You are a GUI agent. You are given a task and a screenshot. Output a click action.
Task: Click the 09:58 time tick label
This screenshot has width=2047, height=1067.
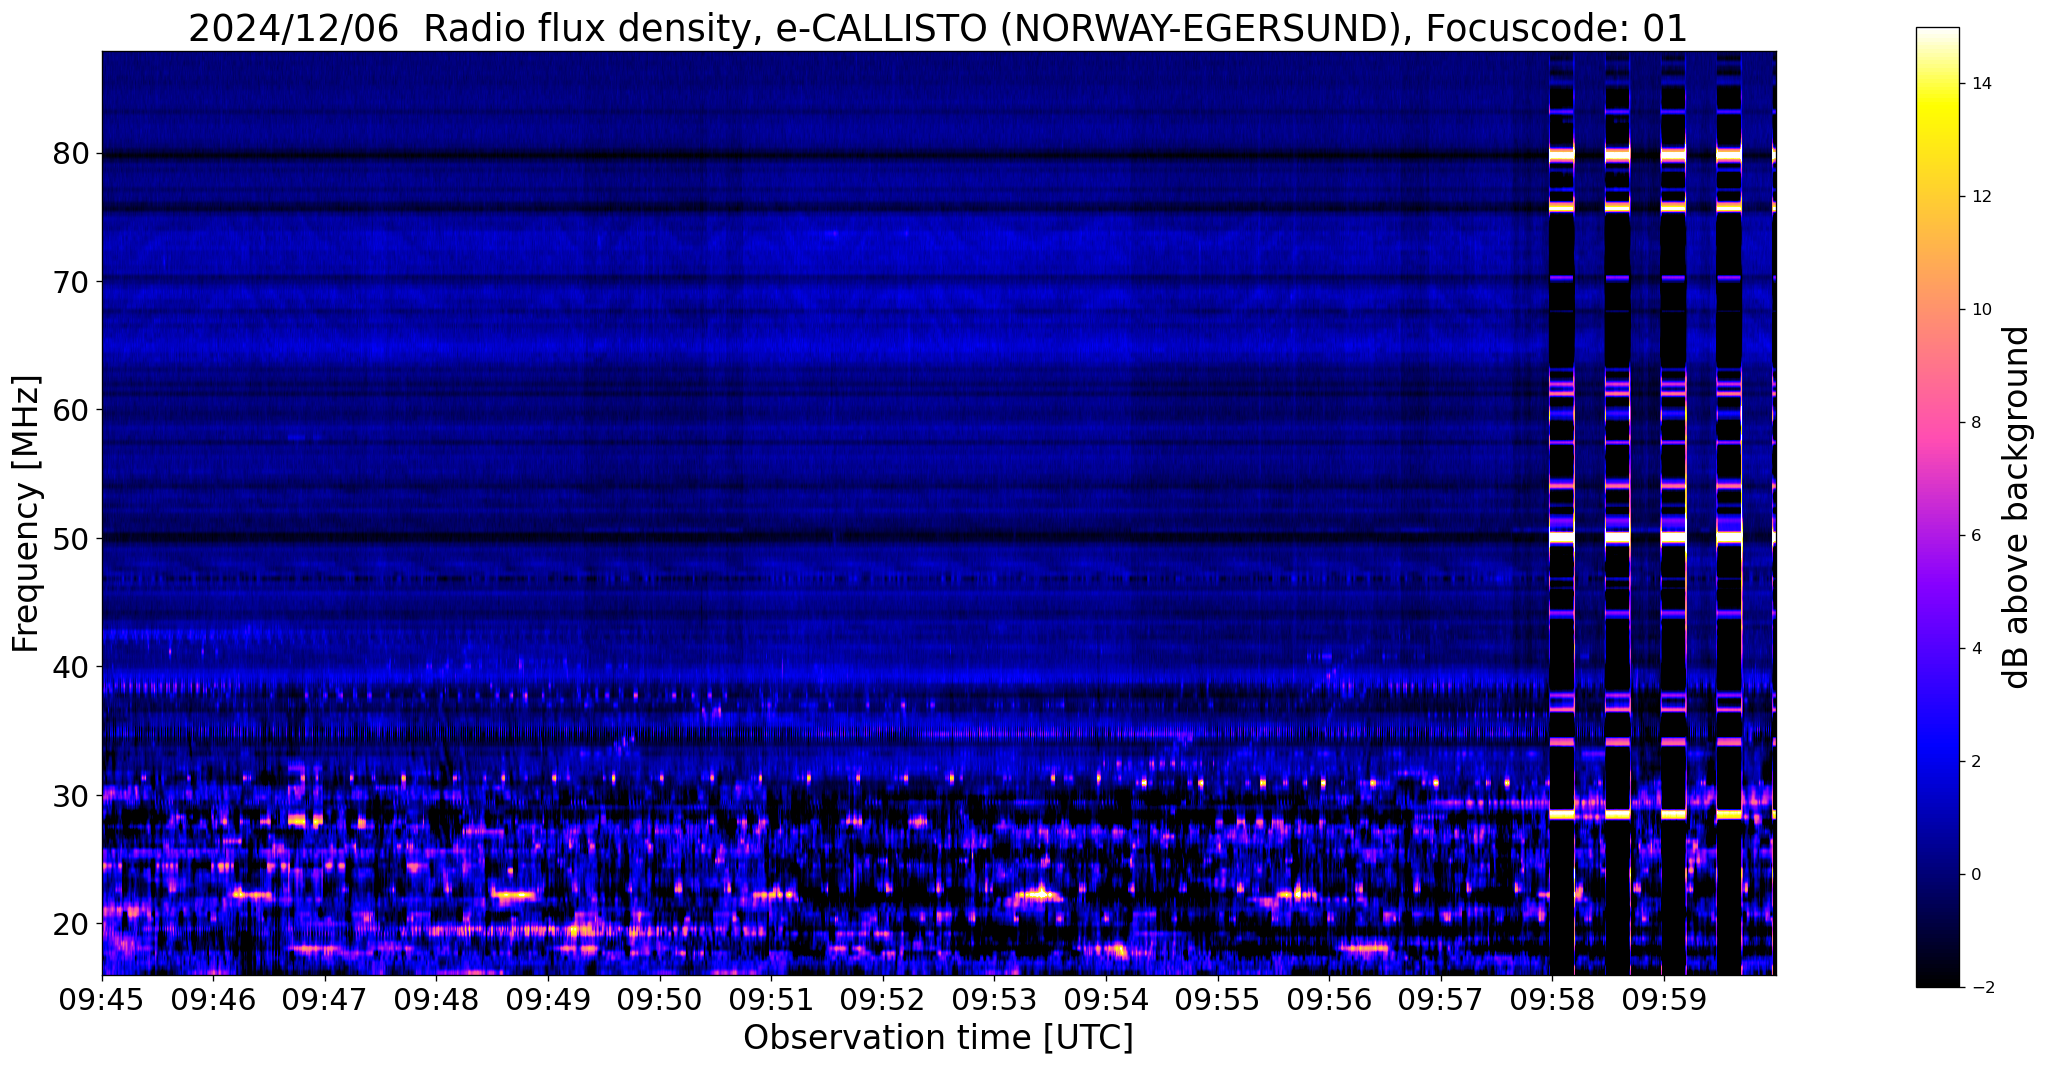(1552, 1000)
